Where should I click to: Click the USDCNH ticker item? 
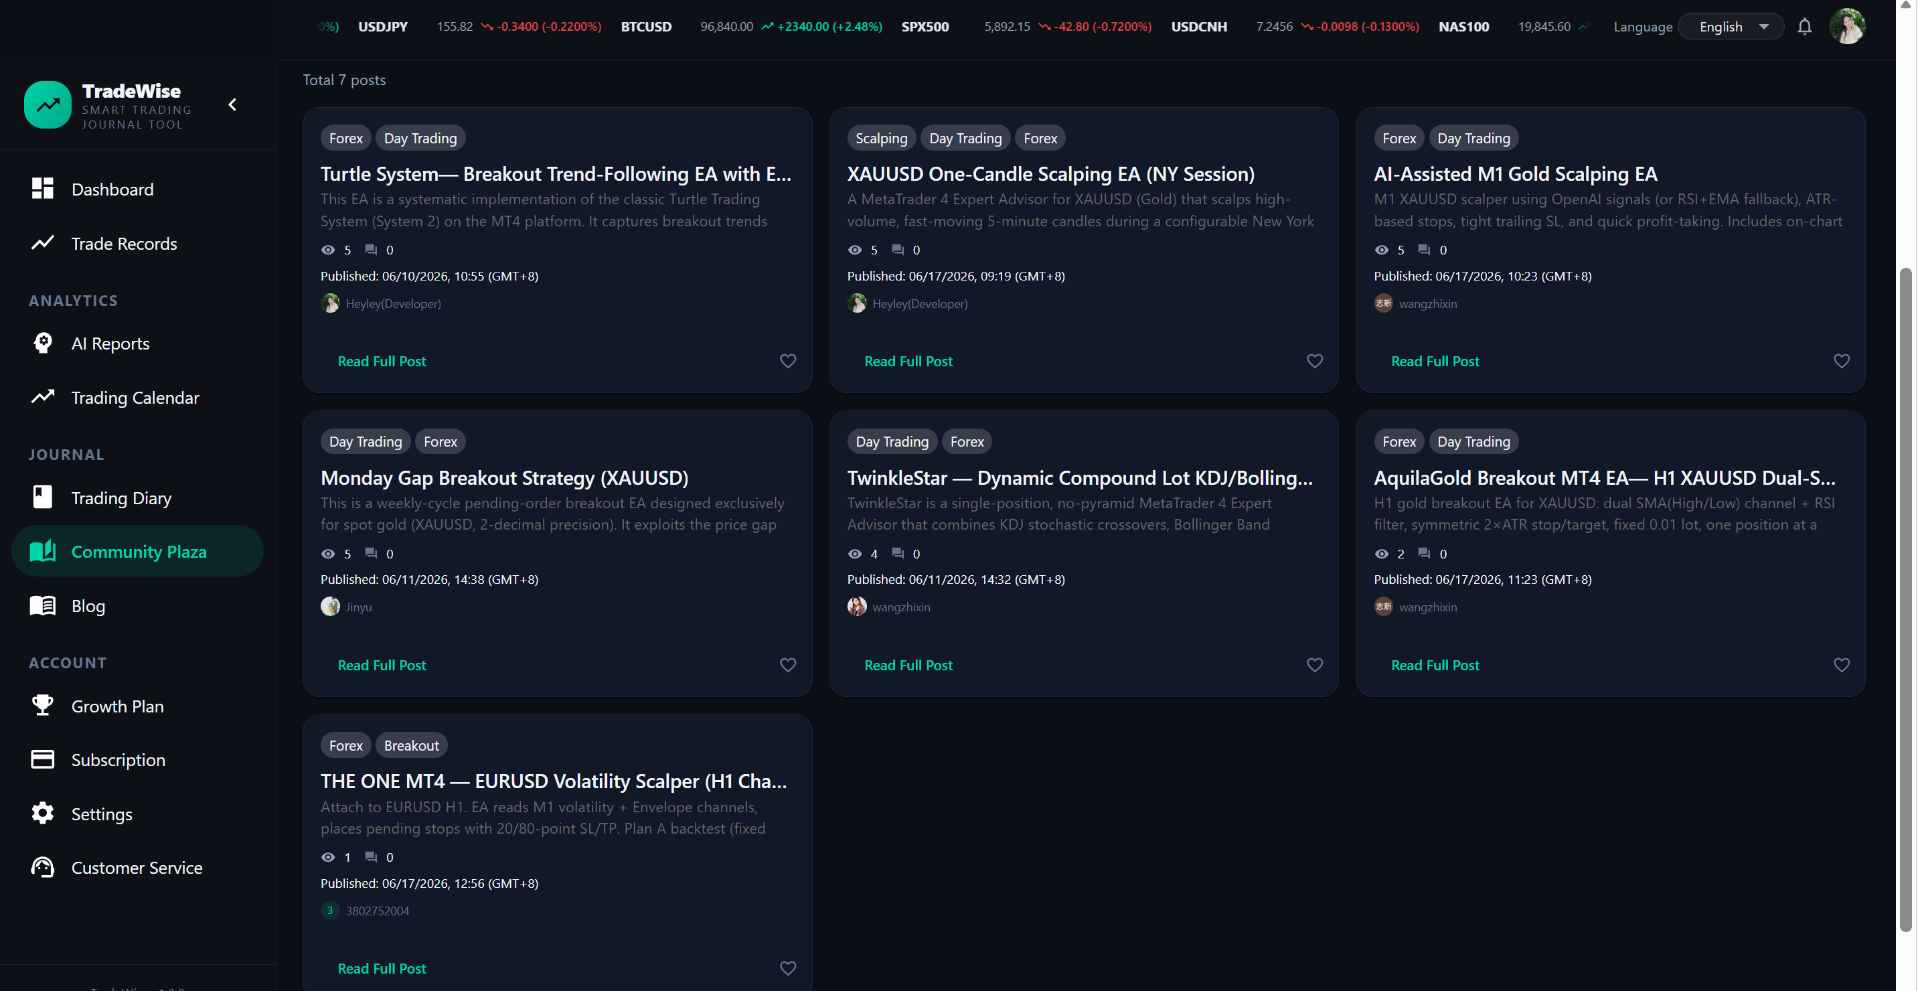pyautogui.click(x=1295, y=27)
